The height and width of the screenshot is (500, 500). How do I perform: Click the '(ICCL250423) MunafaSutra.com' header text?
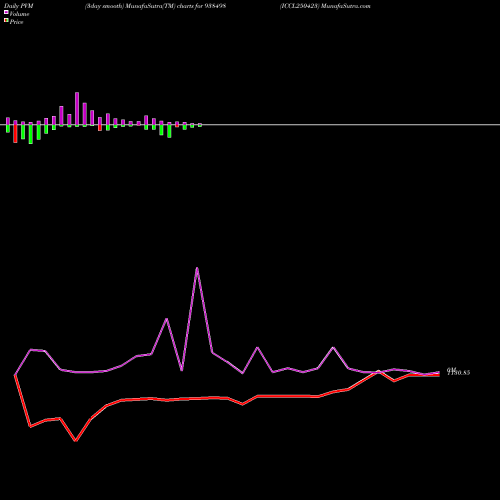point(325,6)
